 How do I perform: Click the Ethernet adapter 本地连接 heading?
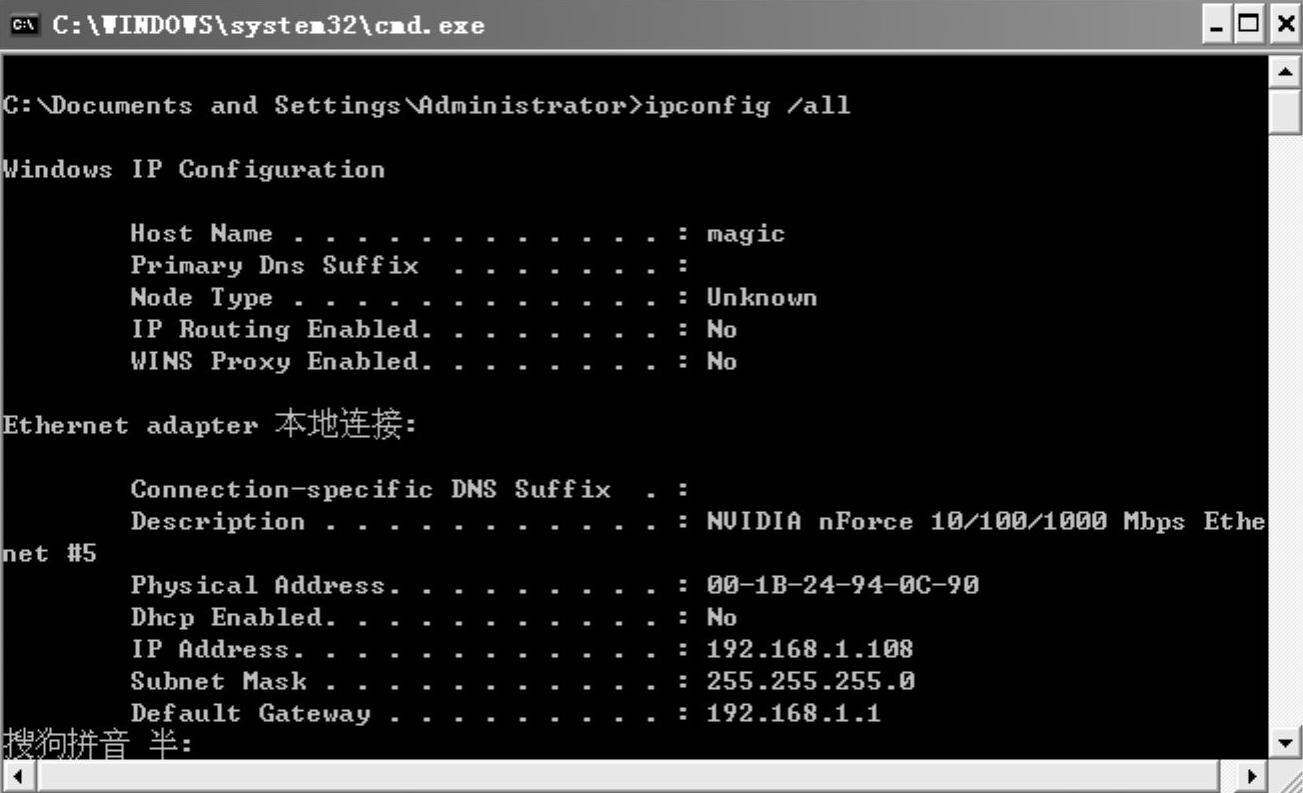(208, 425)
